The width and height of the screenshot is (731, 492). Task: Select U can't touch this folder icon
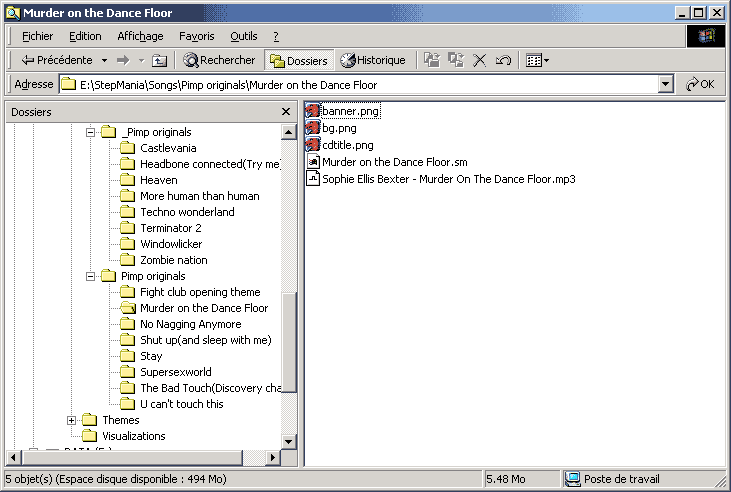127,404
